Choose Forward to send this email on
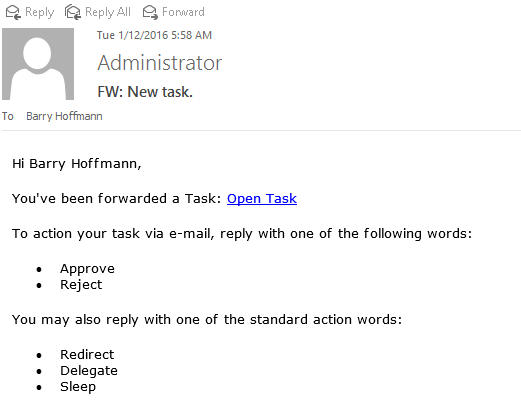Image resolution: width=521 pixels, height=410 pixels. click(183, 12)
